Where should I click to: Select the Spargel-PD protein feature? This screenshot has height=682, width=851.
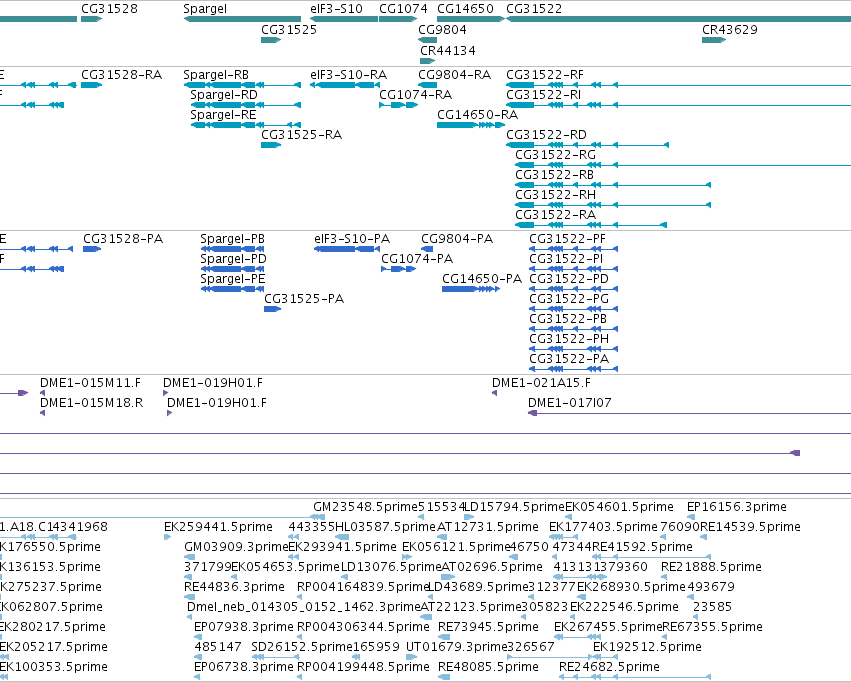point(232,269)
